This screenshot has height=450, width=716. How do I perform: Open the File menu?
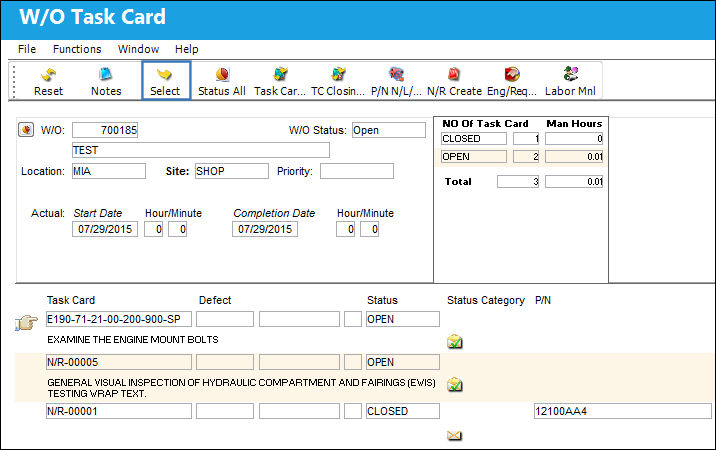[x=27, y=49]
